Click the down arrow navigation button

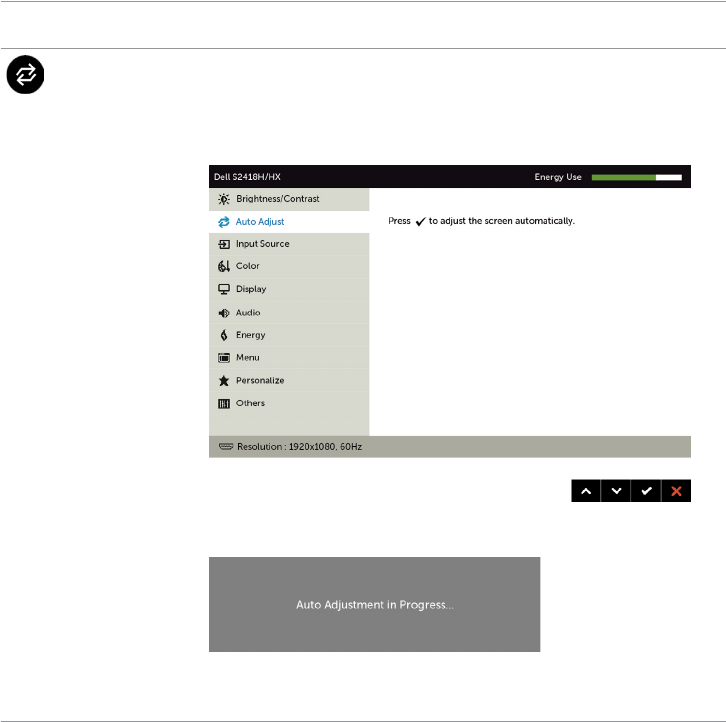616,491
